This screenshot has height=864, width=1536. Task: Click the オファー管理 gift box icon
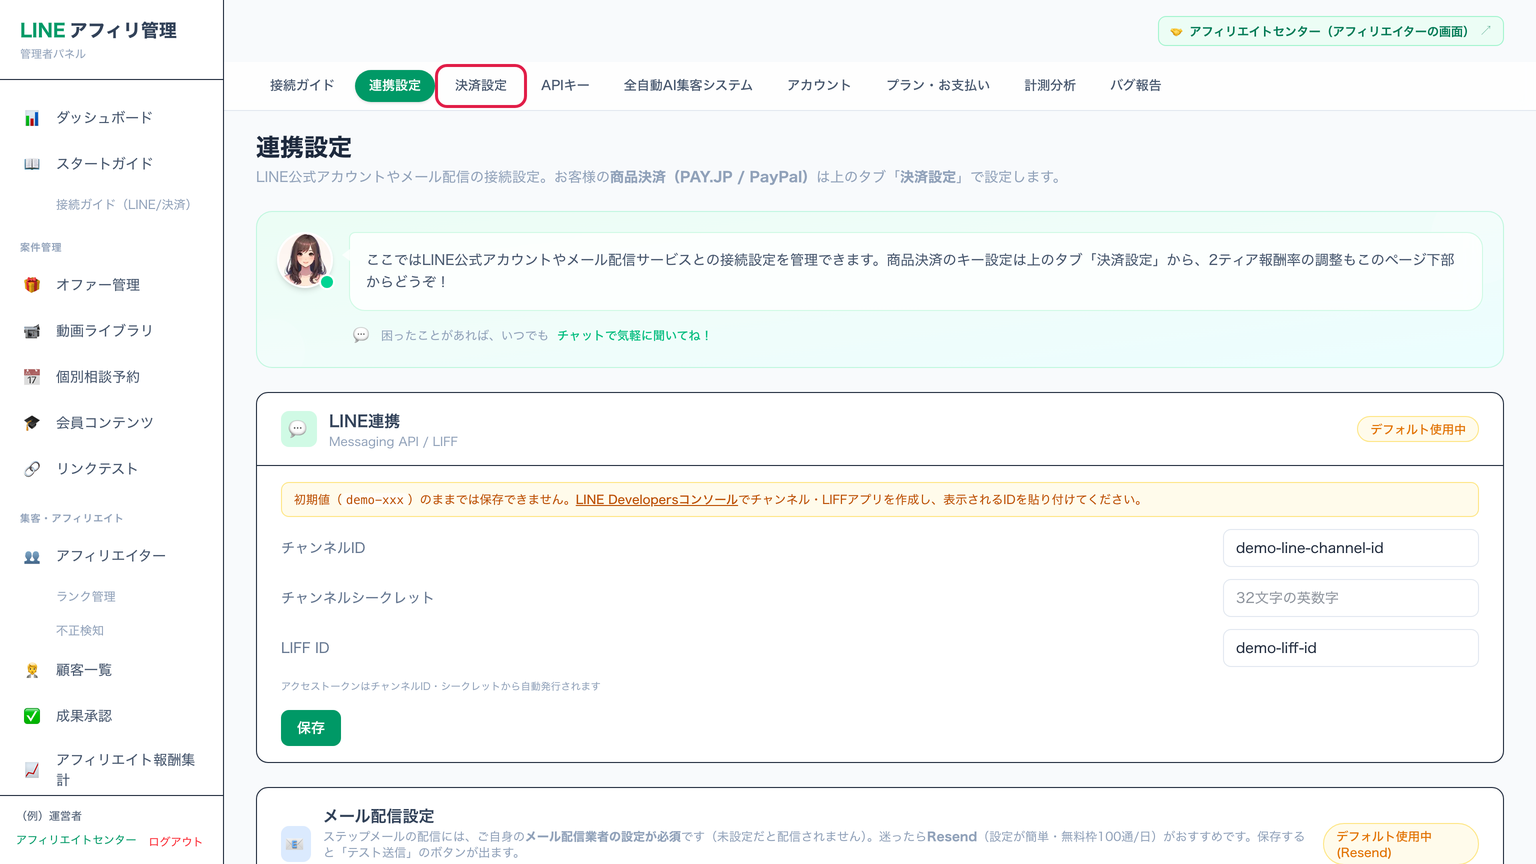[x=32, y=285]
